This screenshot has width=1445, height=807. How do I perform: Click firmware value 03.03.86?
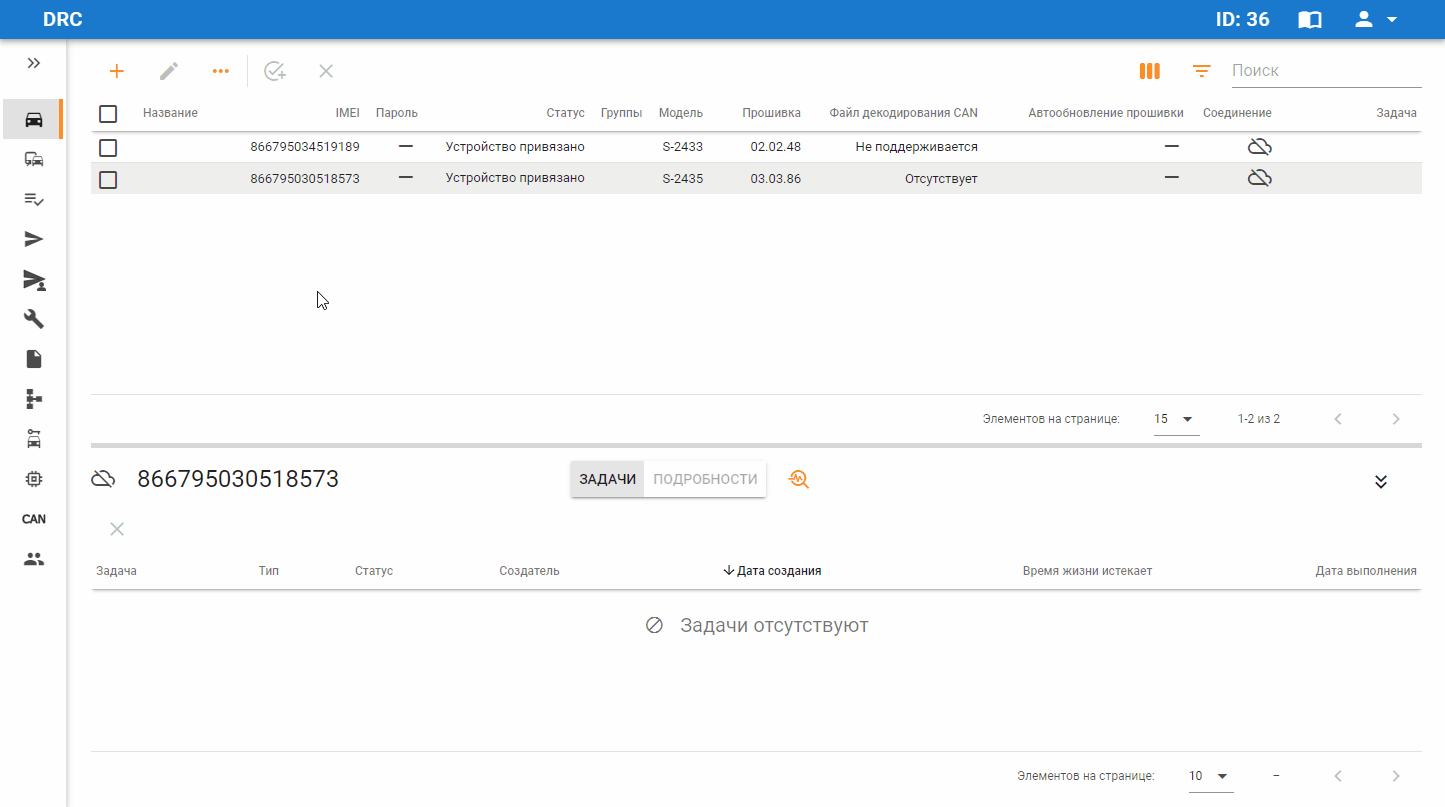[775, 179]
